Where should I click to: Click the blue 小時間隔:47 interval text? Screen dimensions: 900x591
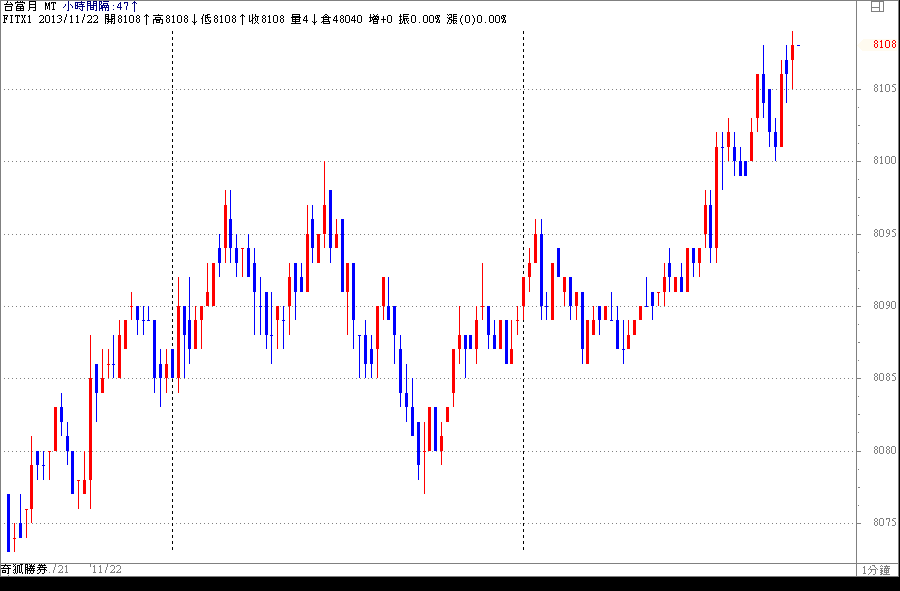100,6
